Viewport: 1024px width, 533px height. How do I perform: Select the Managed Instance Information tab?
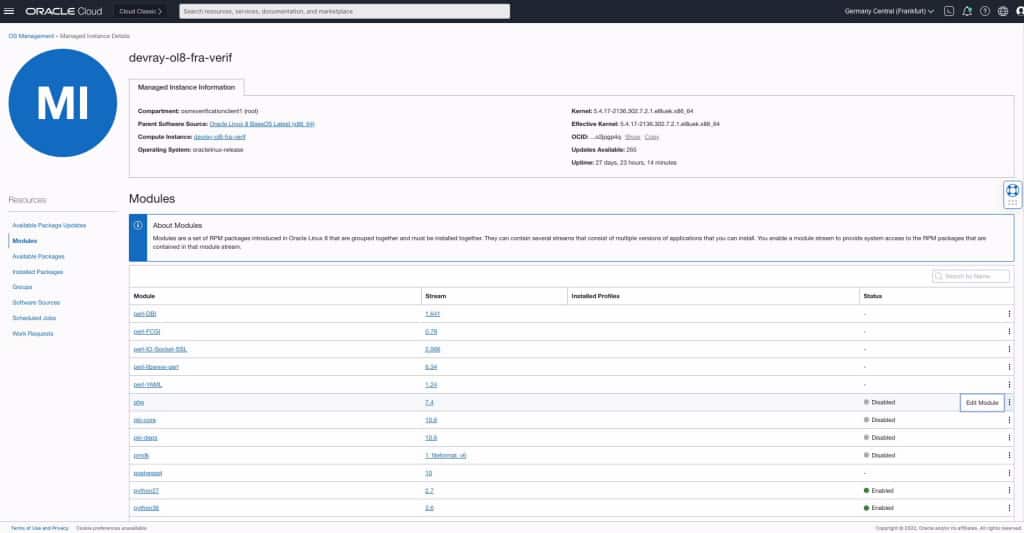tap(186, 87)
